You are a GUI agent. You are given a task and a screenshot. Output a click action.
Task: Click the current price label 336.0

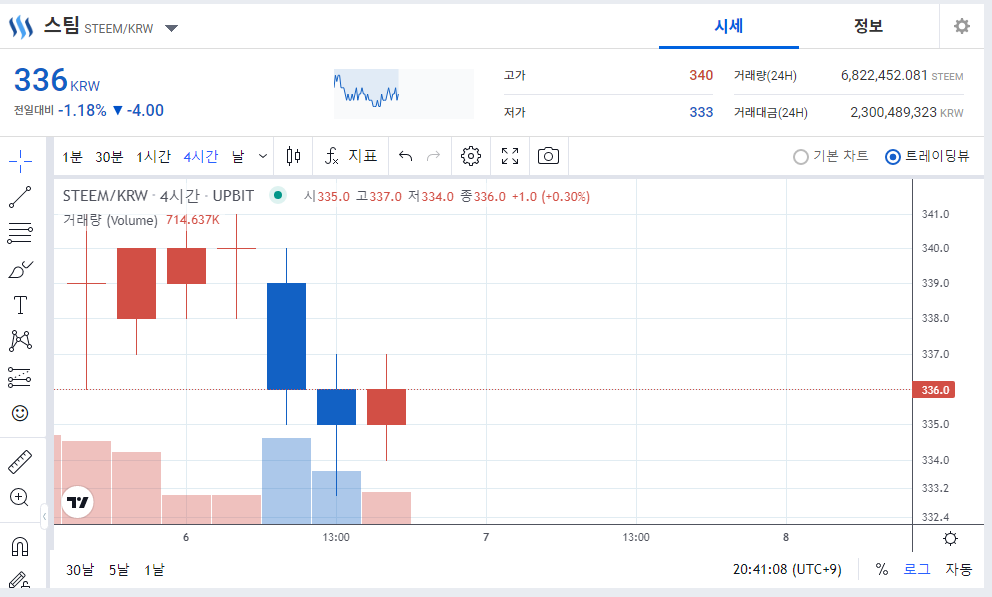click(x=934, y=390)
